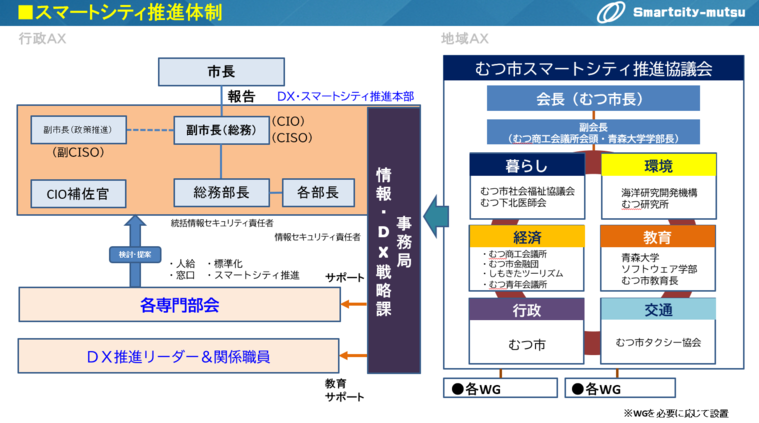Click the むつ市金融団 list entry
The image size is (759, 423).
coord(513,264)
